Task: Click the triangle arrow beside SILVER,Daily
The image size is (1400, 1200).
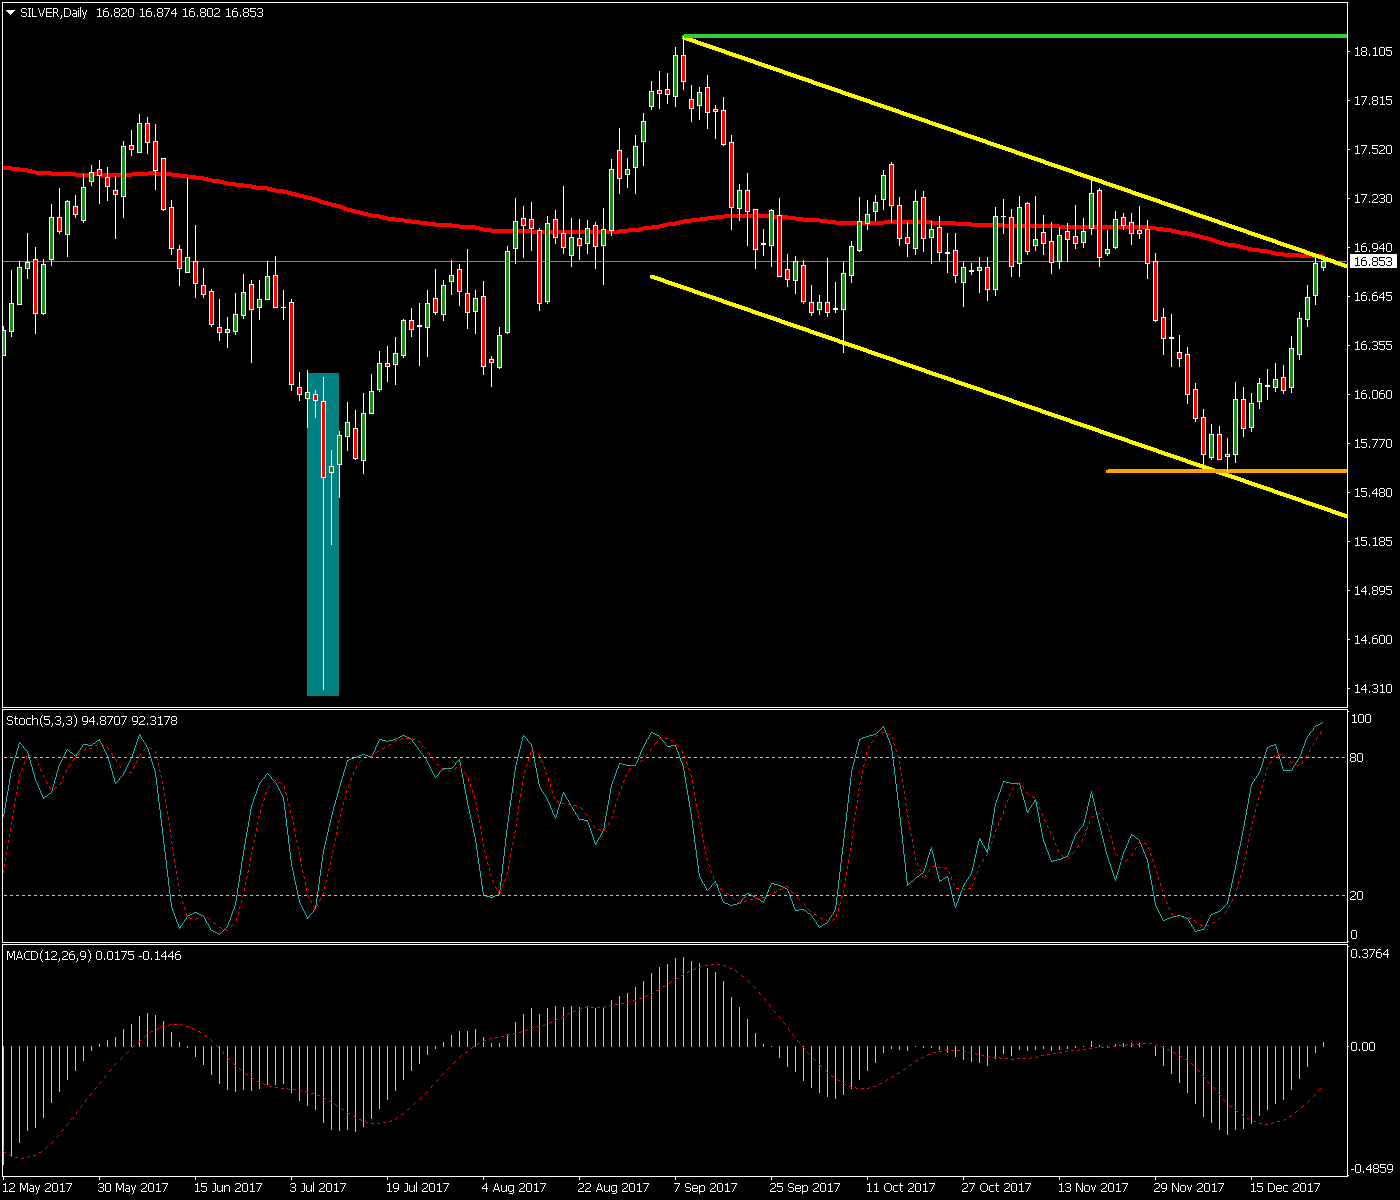Action: [x=11, y=13]
